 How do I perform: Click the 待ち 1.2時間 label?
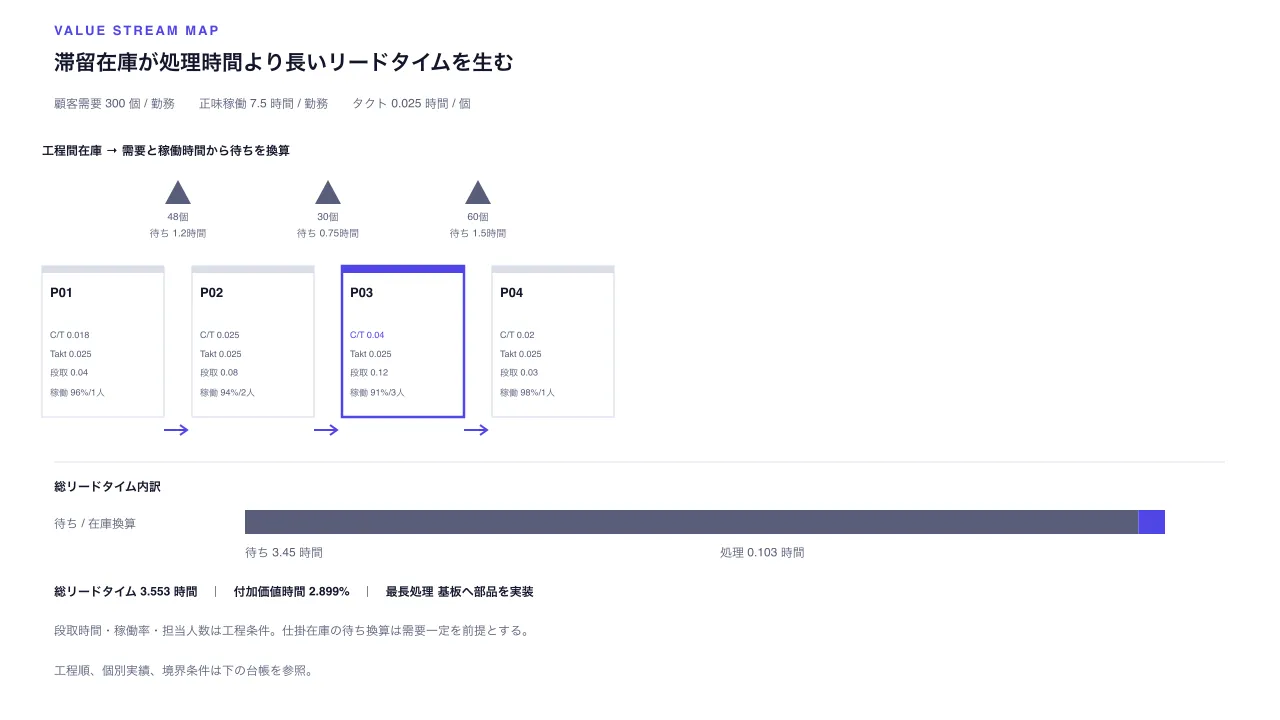point(178,233)
